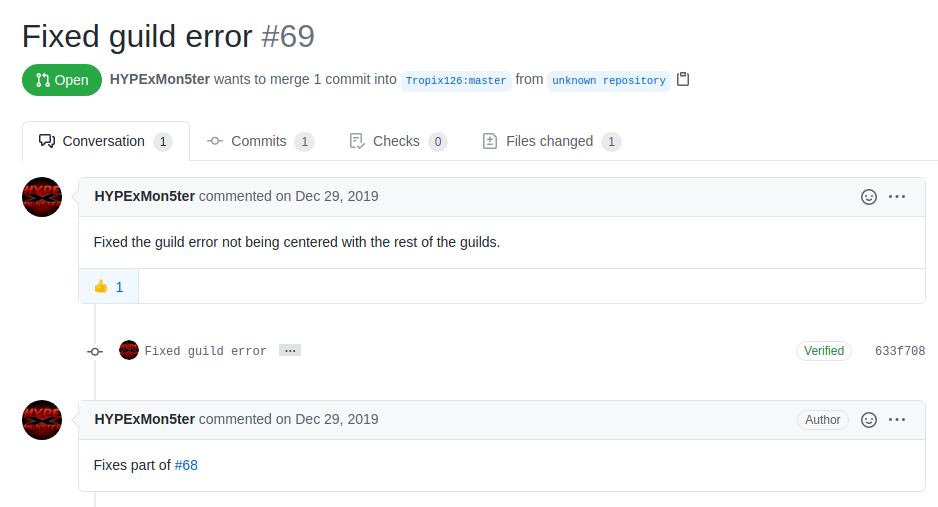Open HYPExMon5ter profile from PR header

point(160,80)
